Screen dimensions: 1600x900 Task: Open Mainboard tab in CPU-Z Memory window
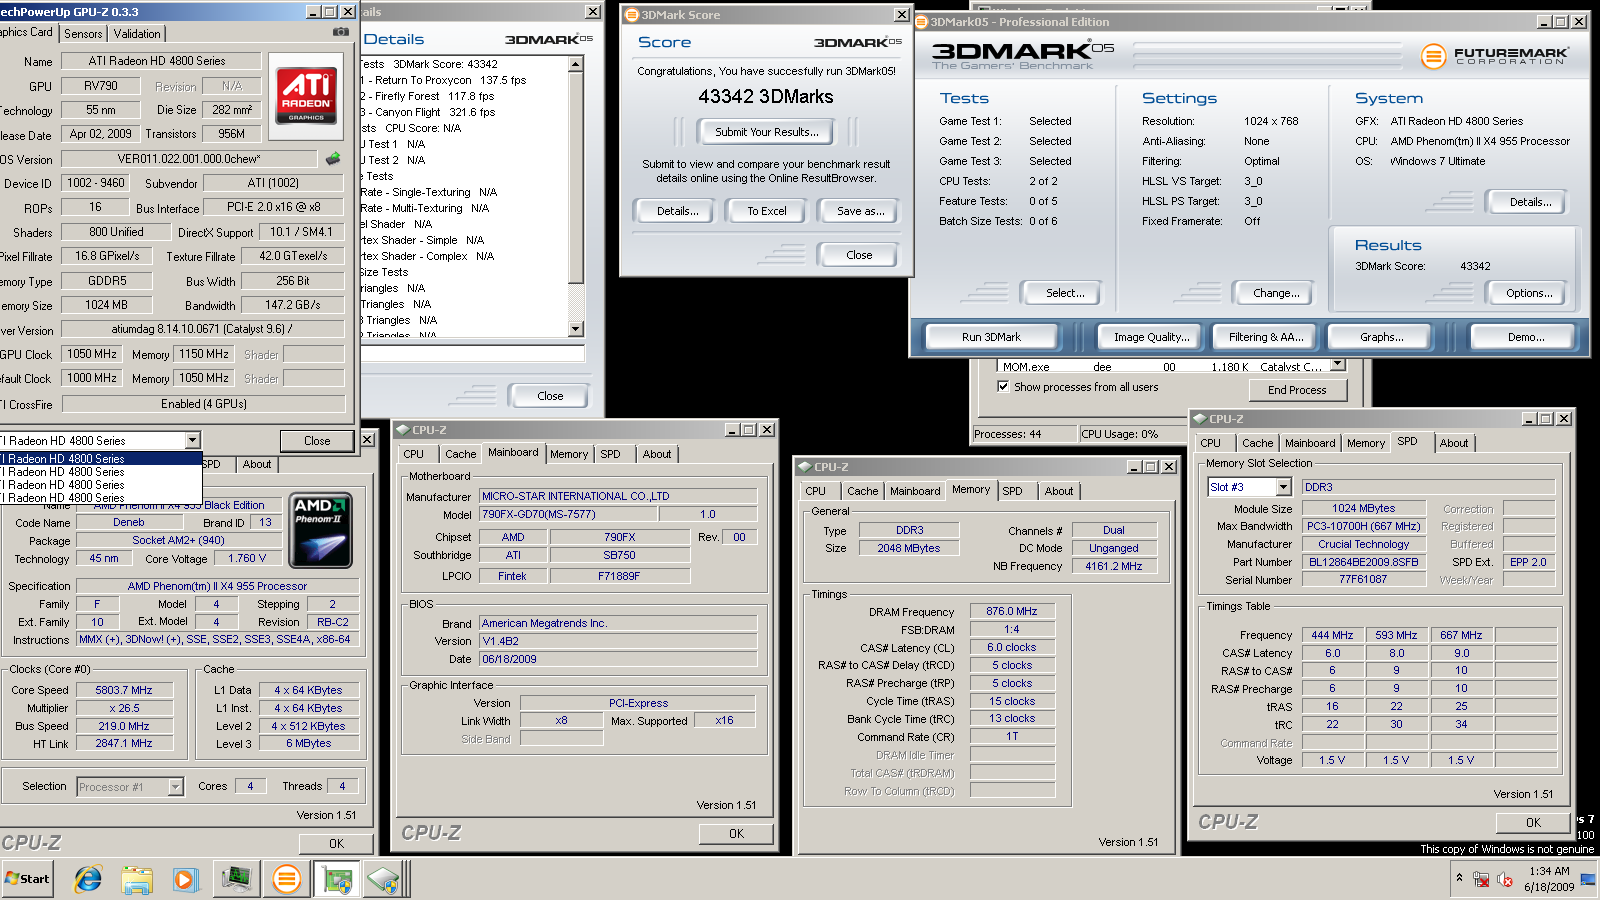(915, 491)
